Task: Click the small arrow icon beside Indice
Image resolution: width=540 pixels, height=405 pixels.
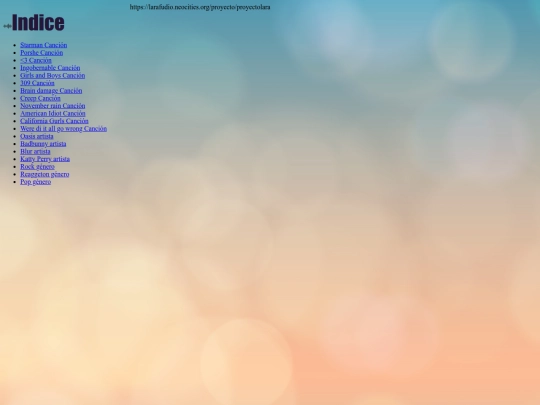Action: (x=7, y=26)
